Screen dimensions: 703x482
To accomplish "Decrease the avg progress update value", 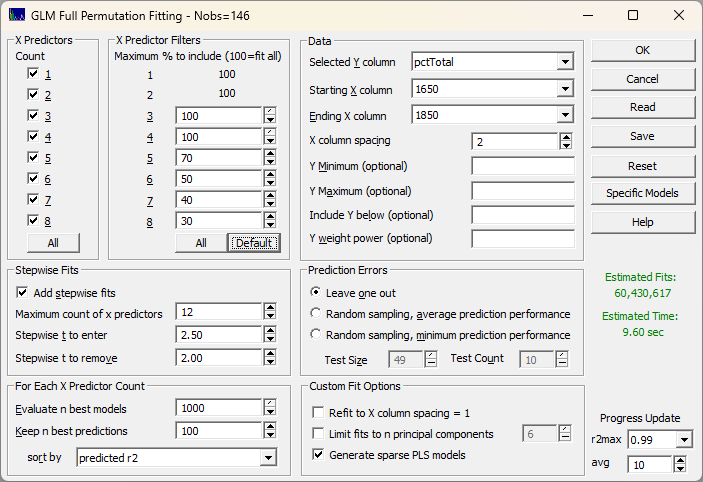I will coord(680,468).
